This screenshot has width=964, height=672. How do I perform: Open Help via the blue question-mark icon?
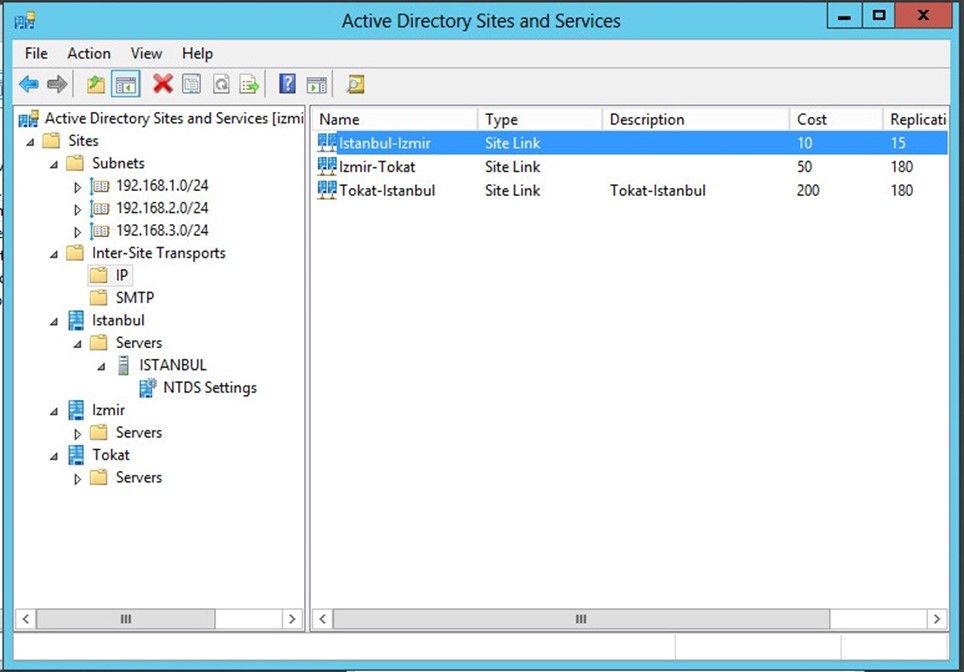click(287, 84)
